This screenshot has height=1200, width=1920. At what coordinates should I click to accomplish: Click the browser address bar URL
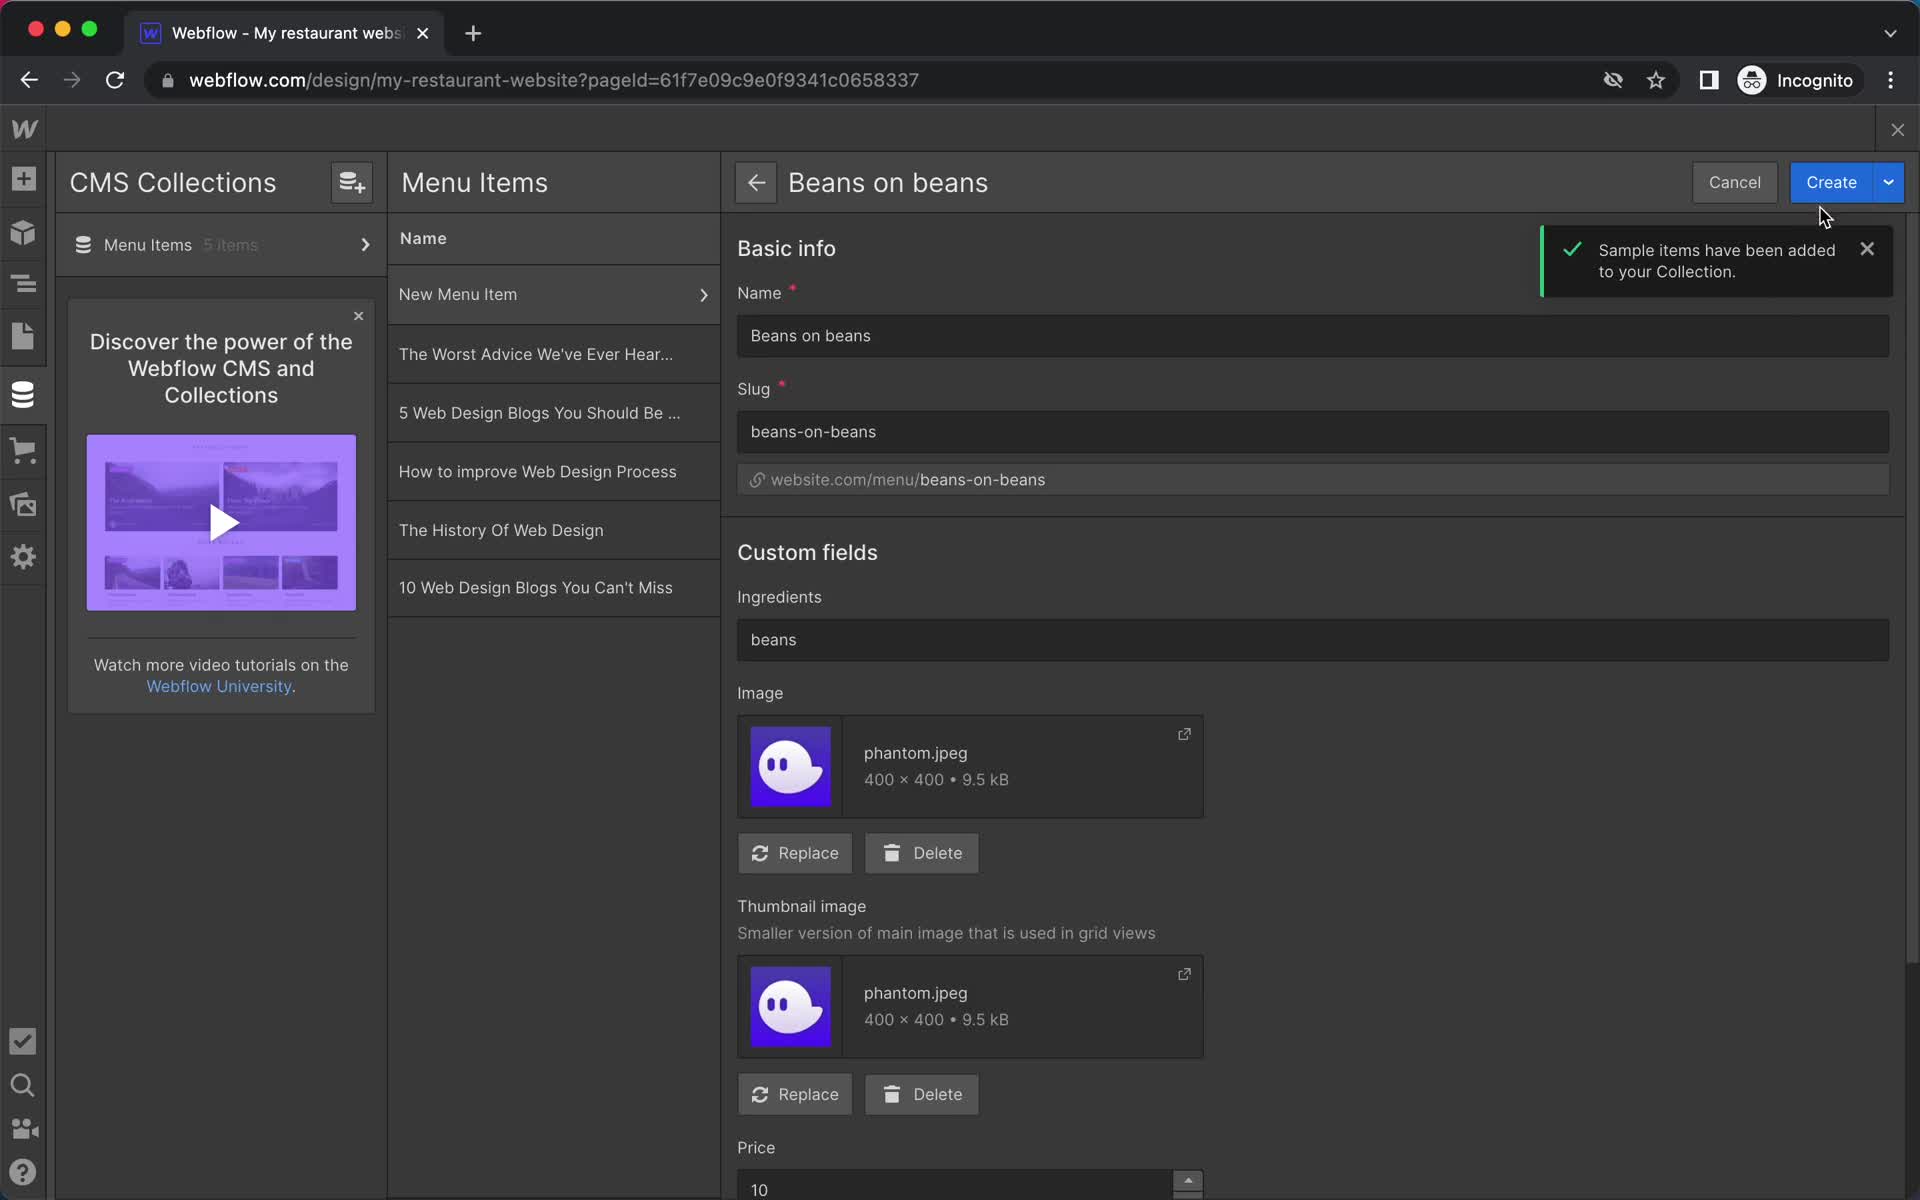[x=553, y=80]
